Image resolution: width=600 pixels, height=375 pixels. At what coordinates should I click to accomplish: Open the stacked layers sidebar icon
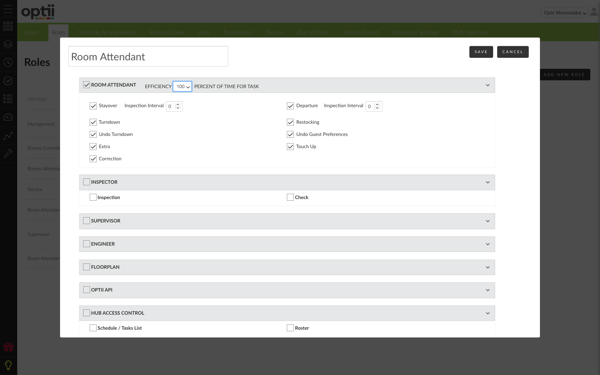coord(8,44)
